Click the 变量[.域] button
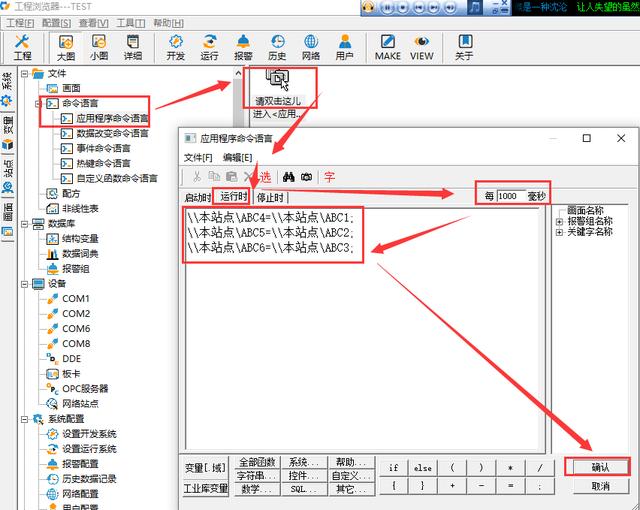The width and height of the screenshot is (640, 510). 205,468
